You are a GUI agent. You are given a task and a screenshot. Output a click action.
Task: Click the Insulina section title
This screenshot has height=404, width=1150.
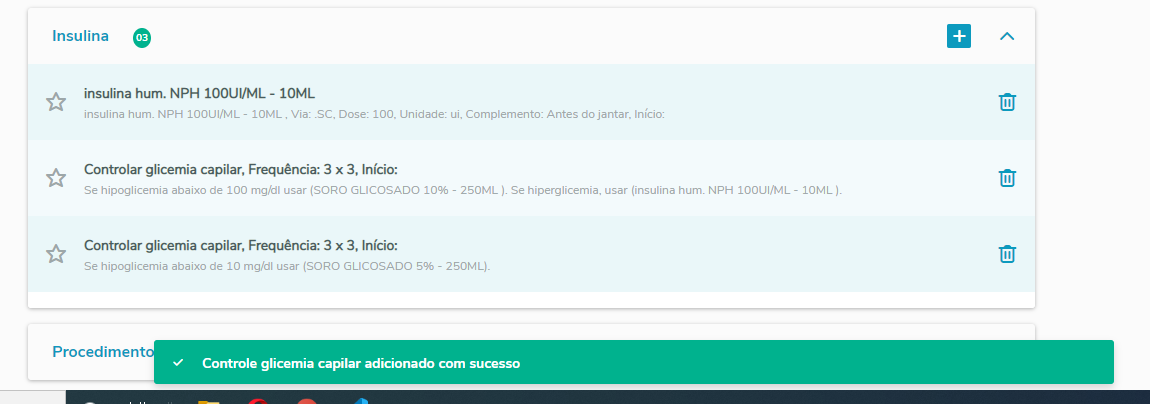pos(81,36)
